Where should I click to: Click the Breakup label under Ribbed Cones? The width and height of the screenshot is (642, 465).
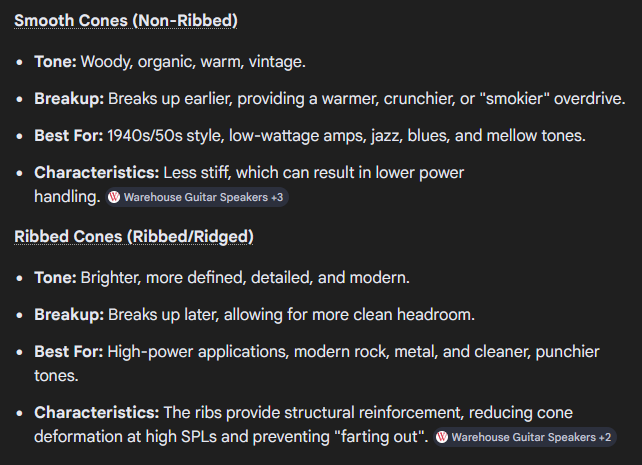(x=69, y=315)
